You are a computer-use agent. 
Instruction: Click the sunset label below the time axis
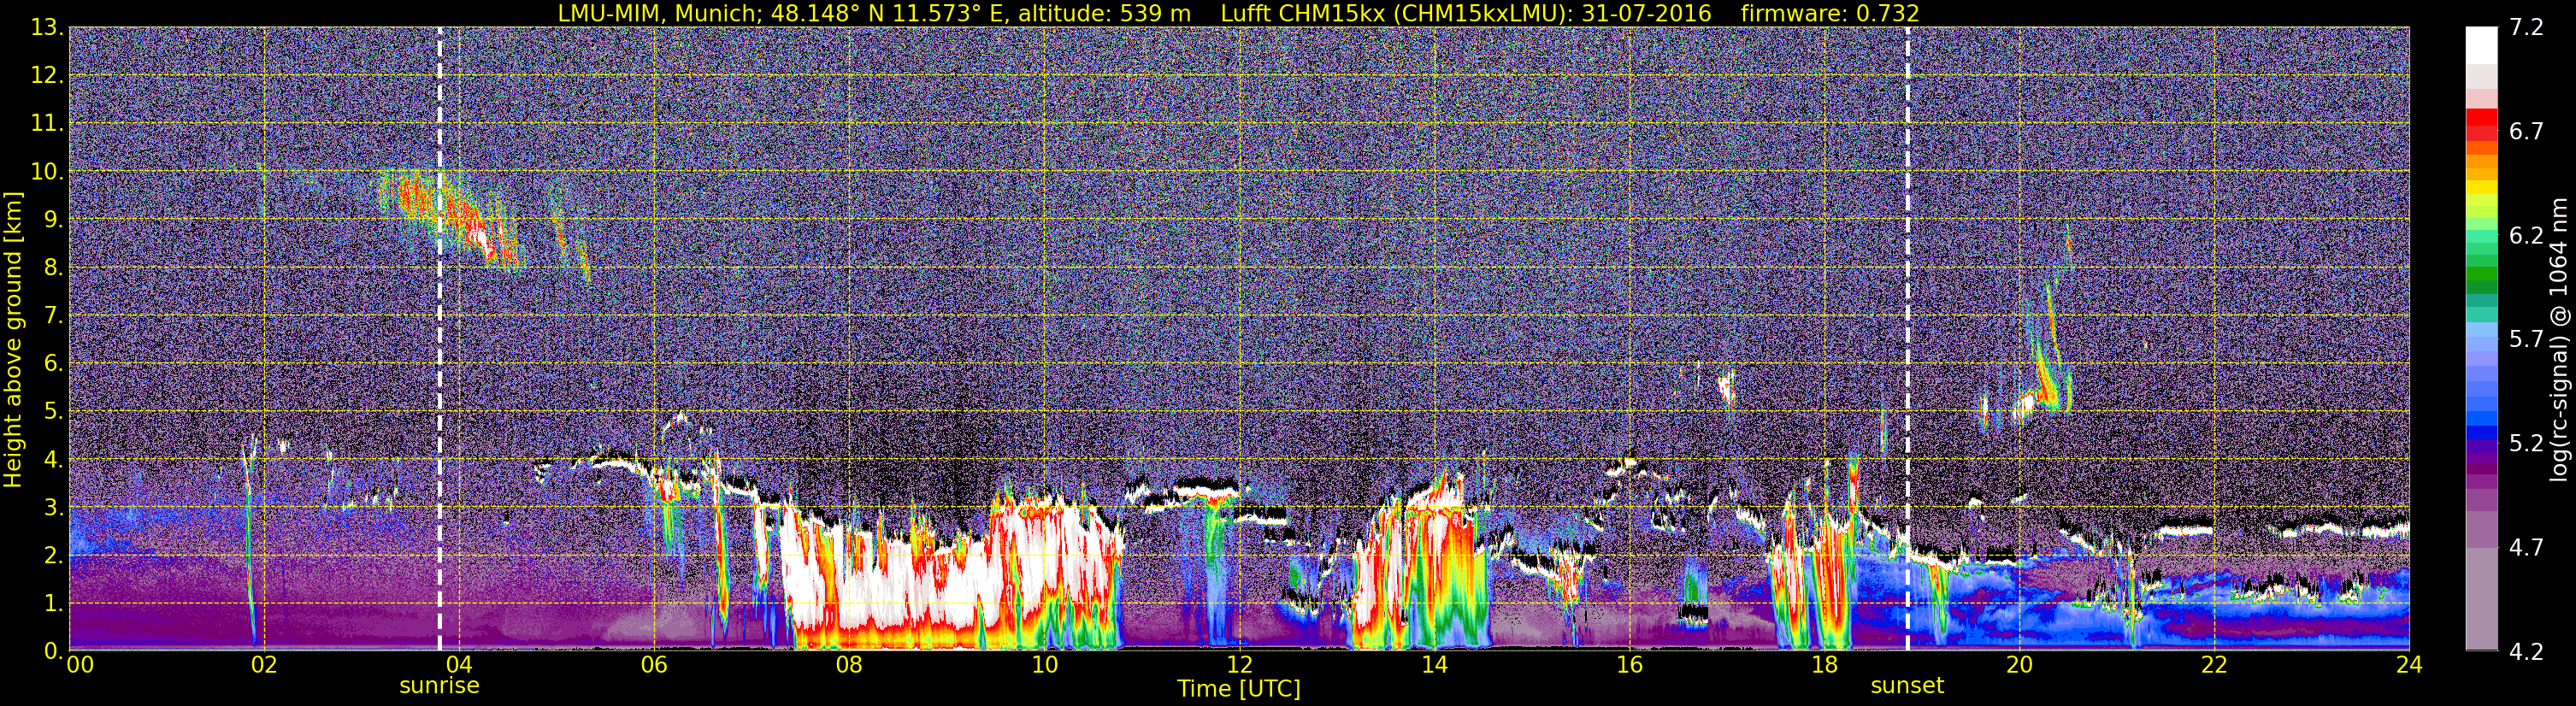(1907, 686)
